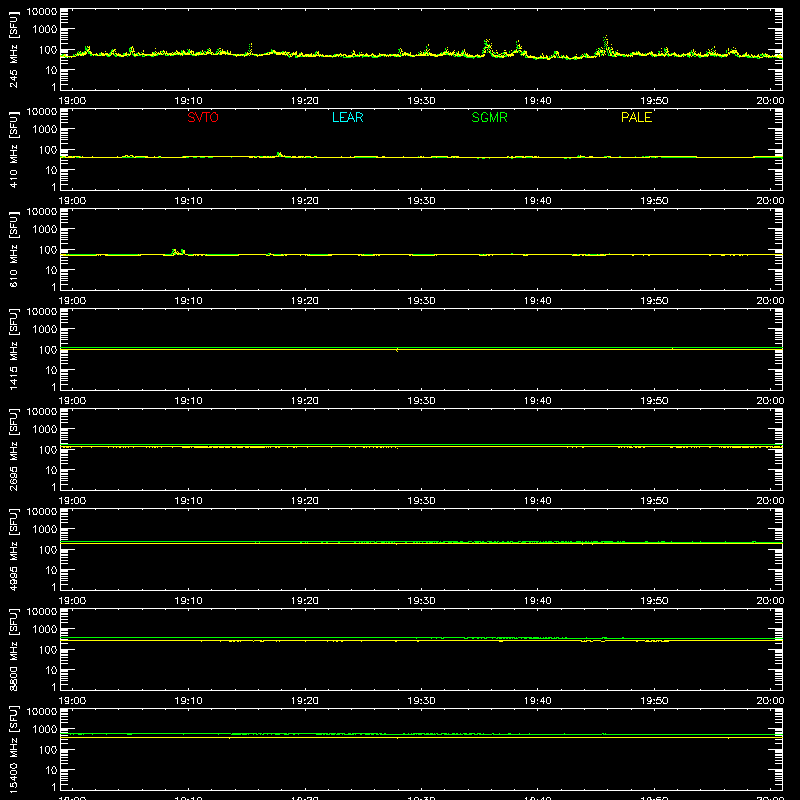Click the 245 MHz [SFU] axis label

(x=14, y=50)
